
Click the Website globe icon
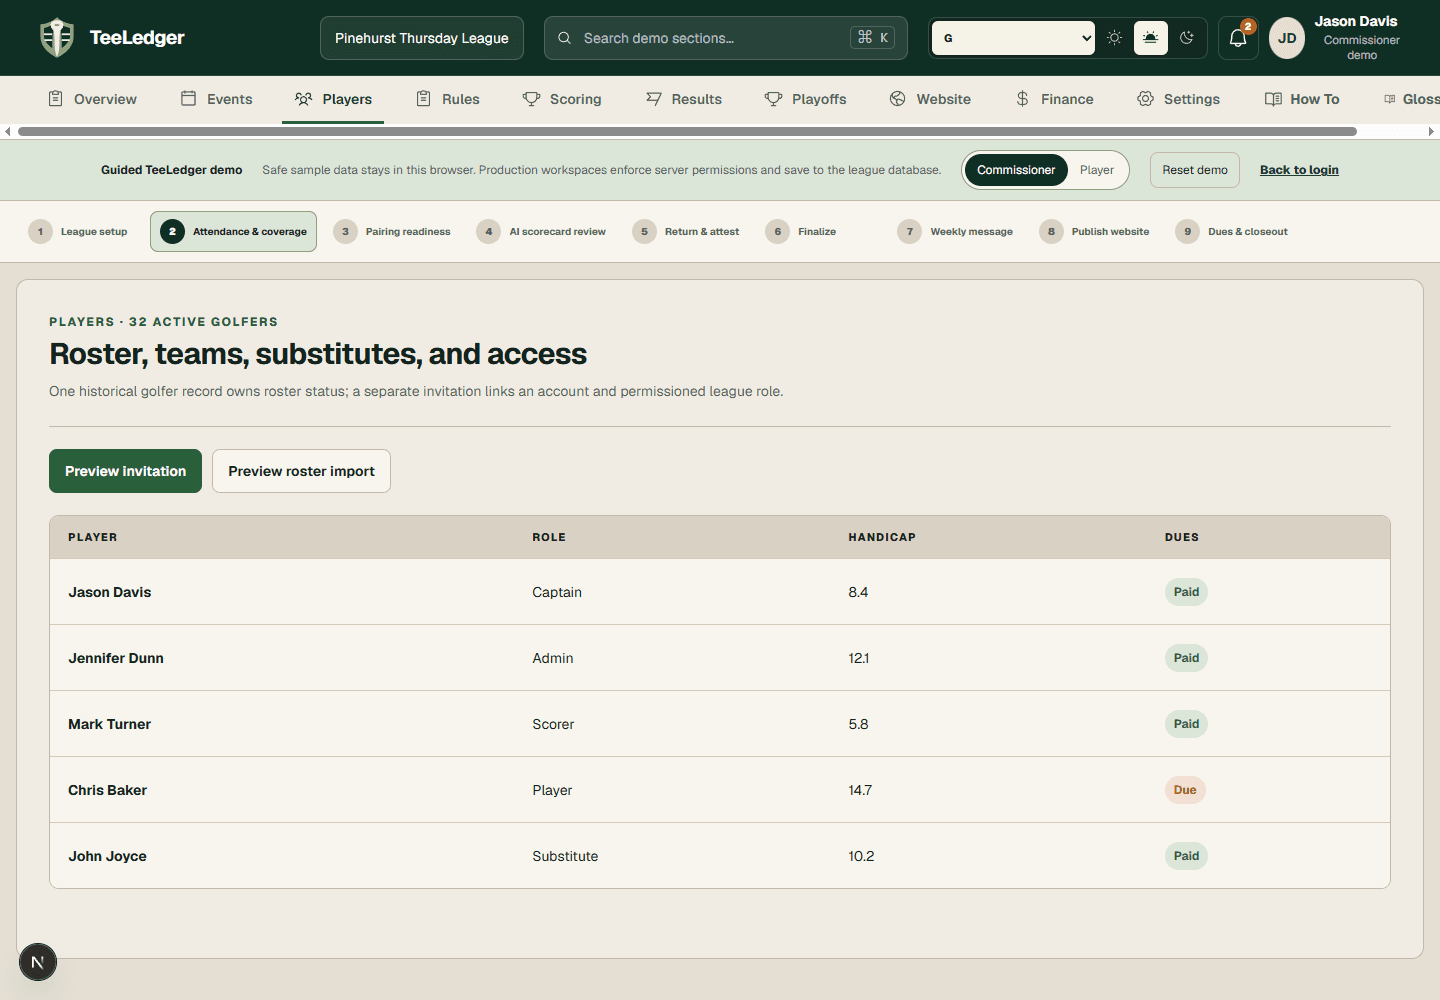click(898, 99)
